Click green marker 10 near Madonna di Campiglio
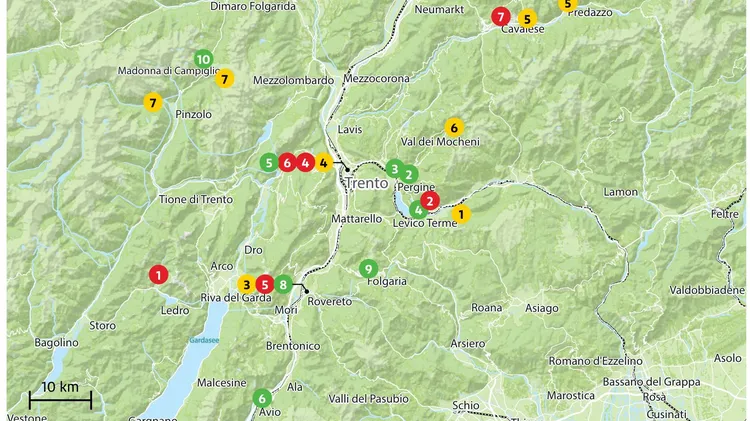 [x=204, y=59]
